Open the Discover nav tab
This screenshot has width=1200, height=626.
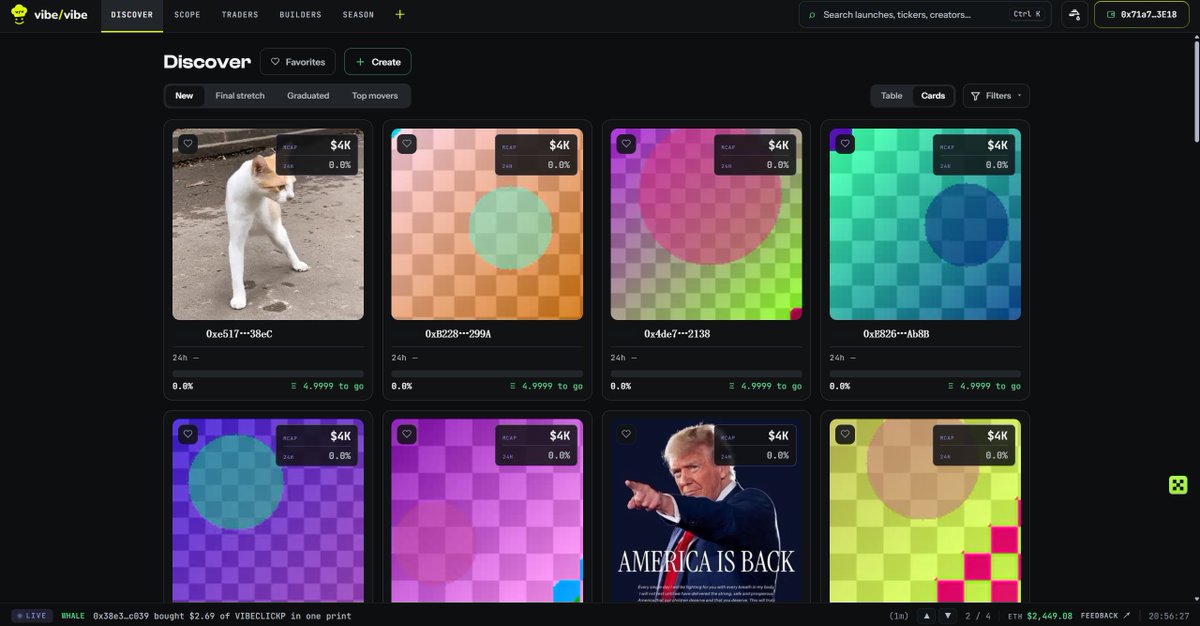click(x=132, y=15)
